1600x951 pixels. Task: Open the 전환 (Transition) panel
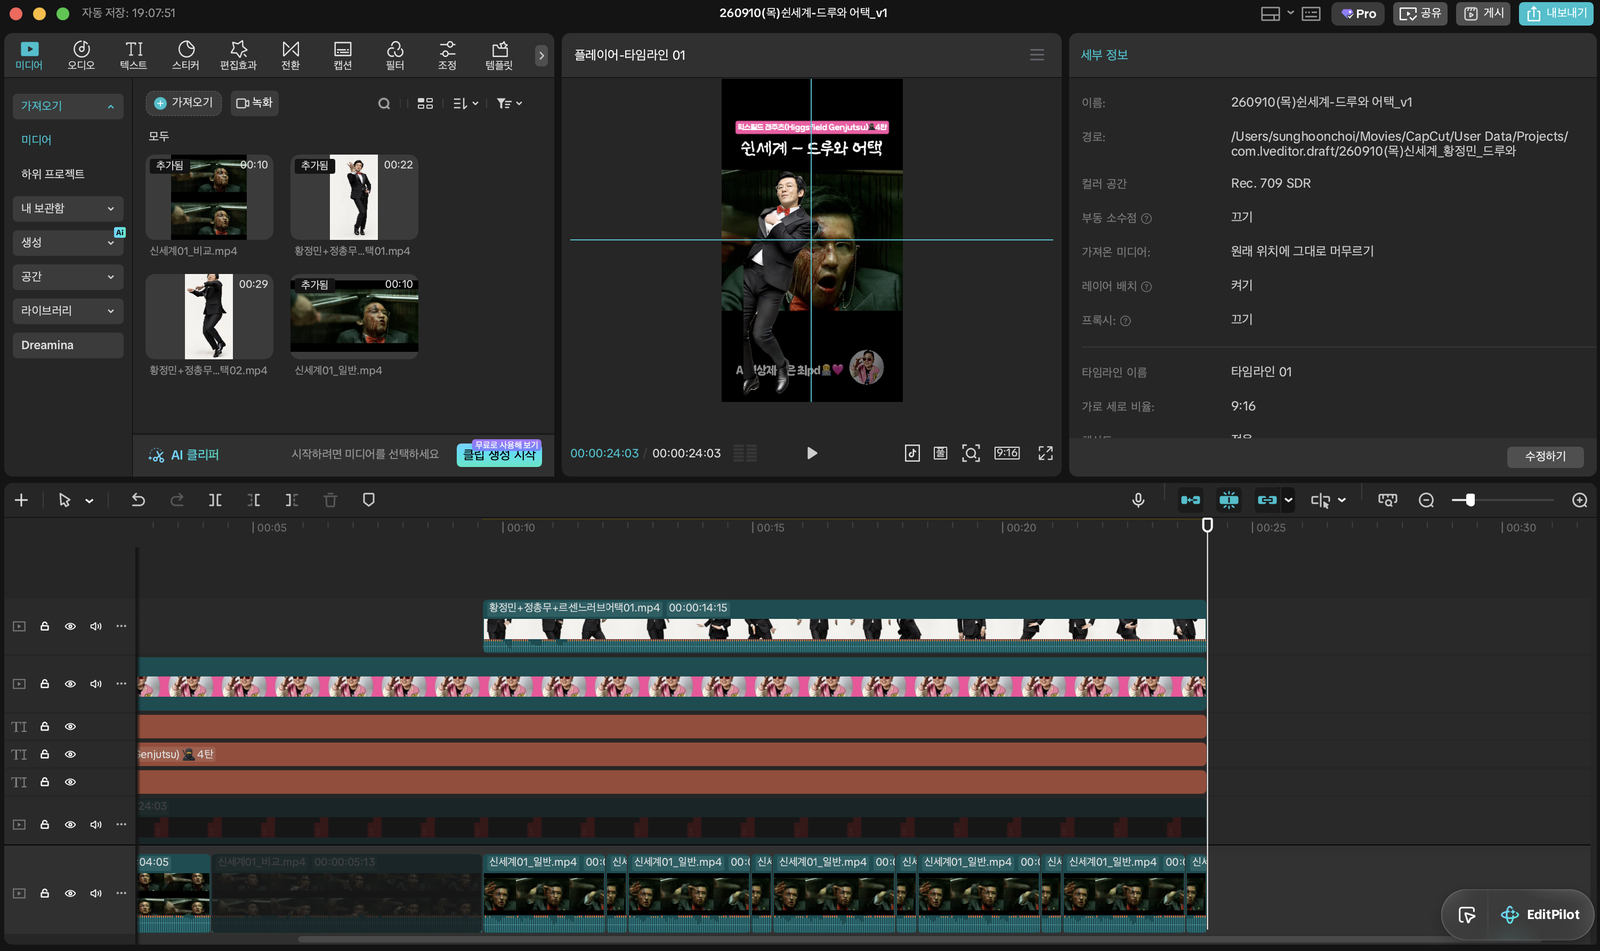(x=291, y=55)
